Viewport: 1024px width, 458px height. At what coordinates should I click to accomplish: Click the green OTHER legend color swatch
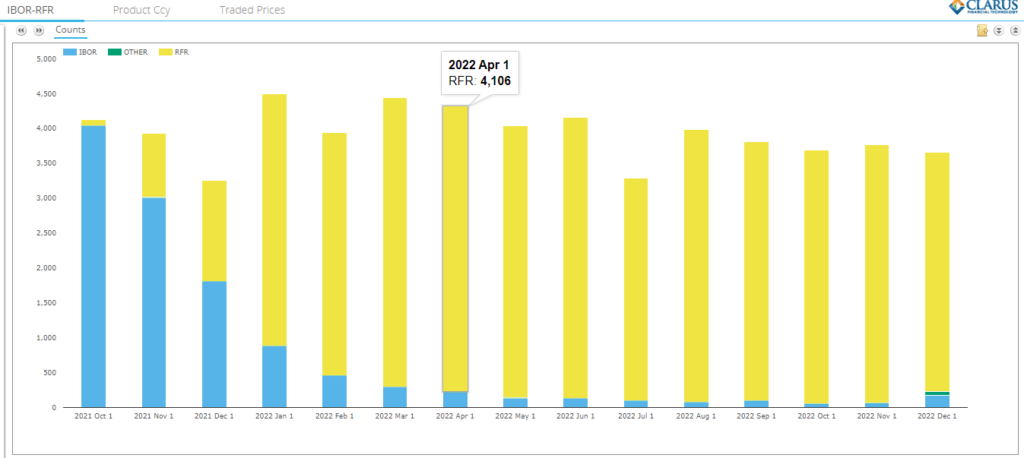[114, 52]
